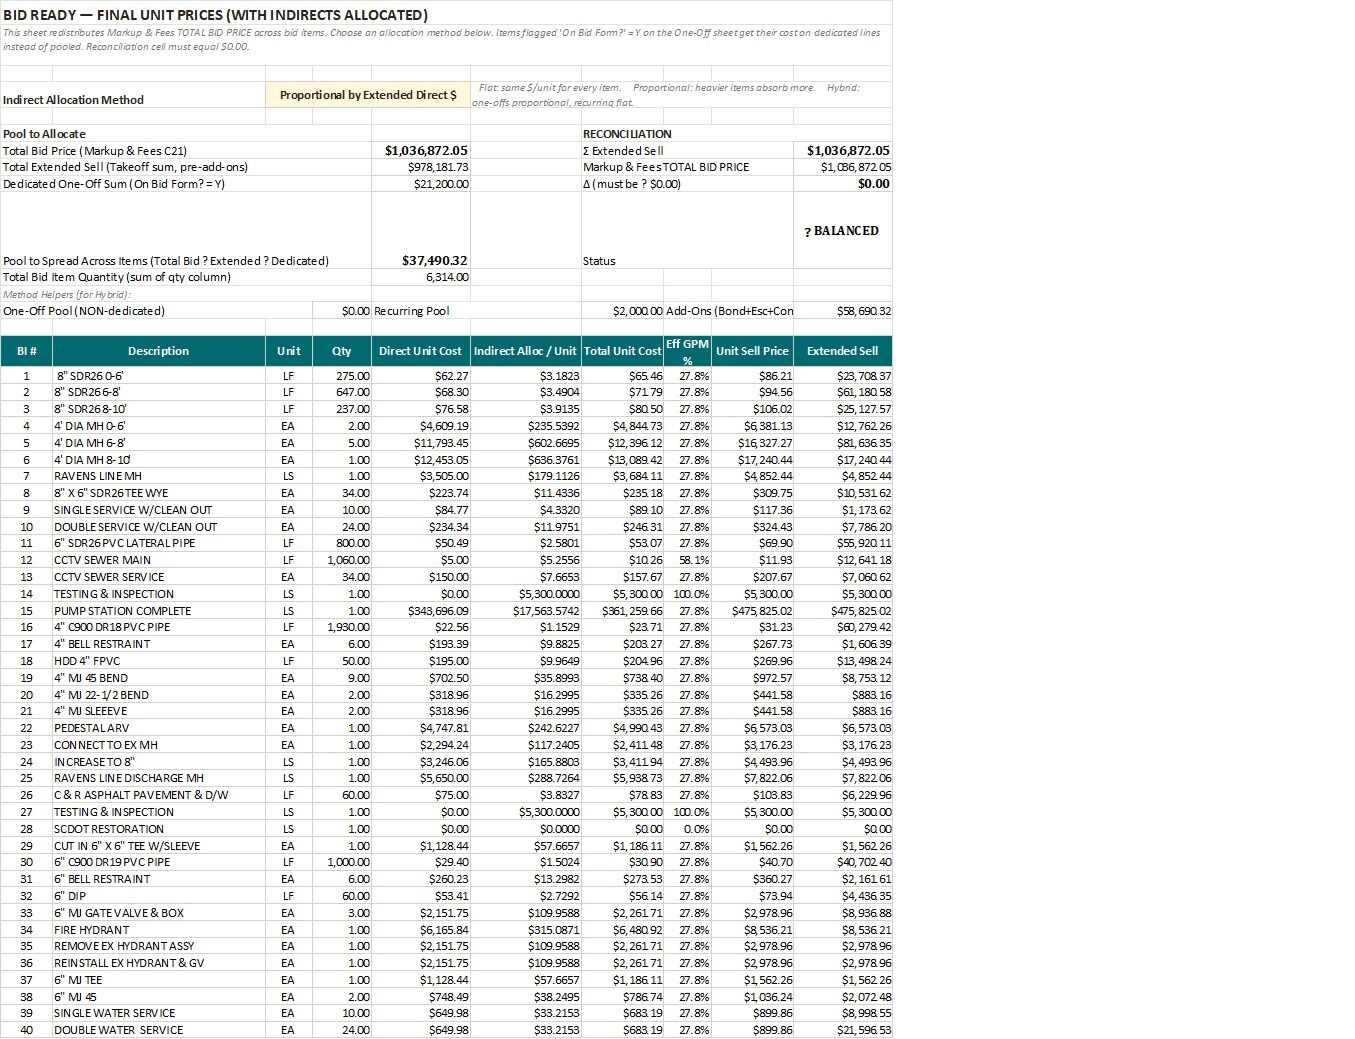1355x1039 pixels.
Task: Click the $12,453.05 direct unit cost cell
Action: [x=421, y=460]
